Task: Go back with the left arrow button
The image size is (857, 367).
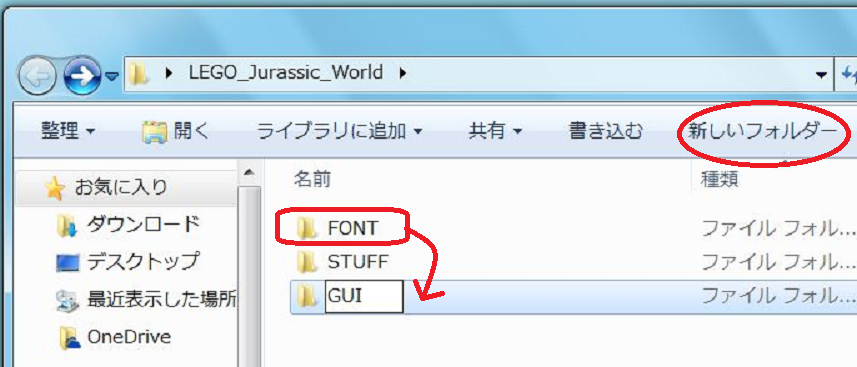Action: point(37,77)
